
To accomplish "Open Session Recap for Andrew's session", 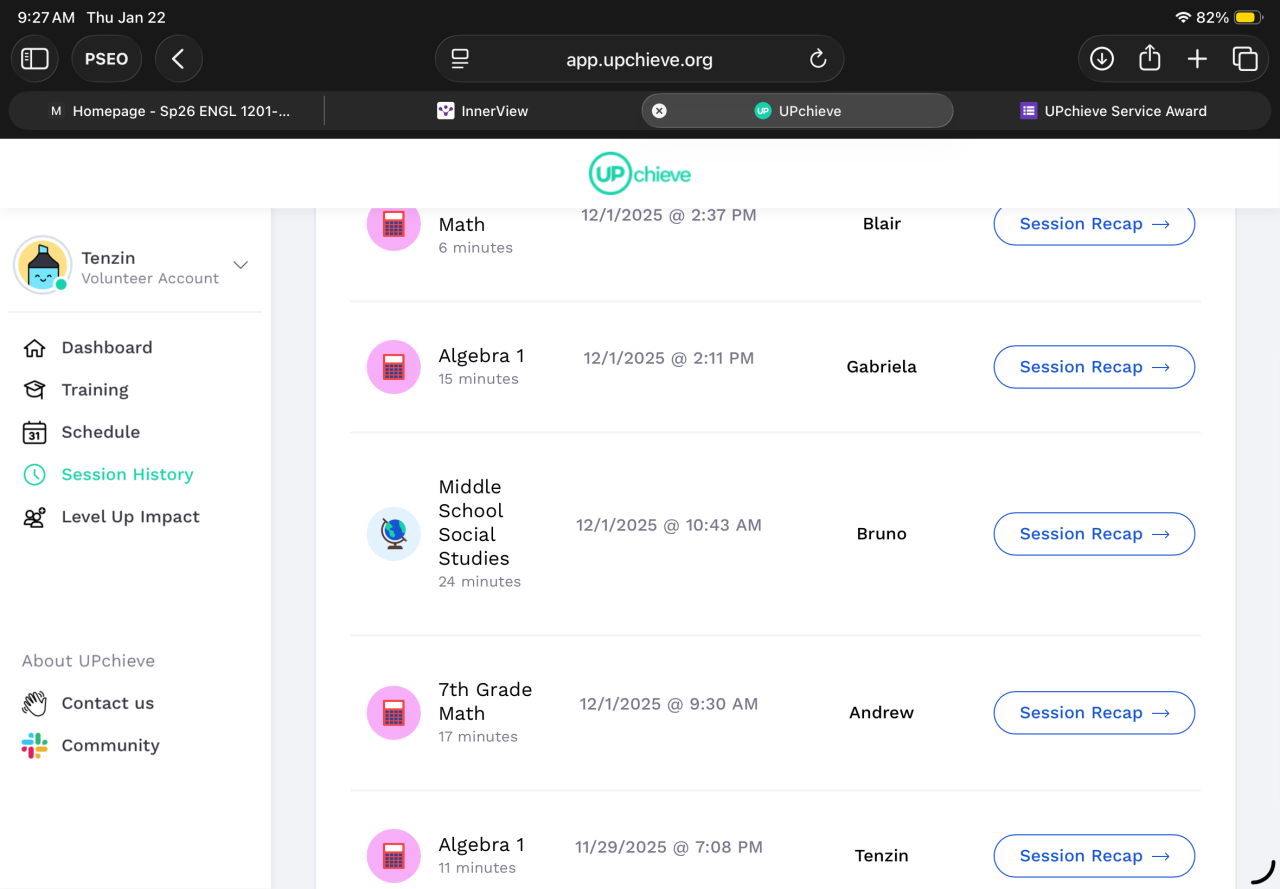I will click(x=1093, y=713).
